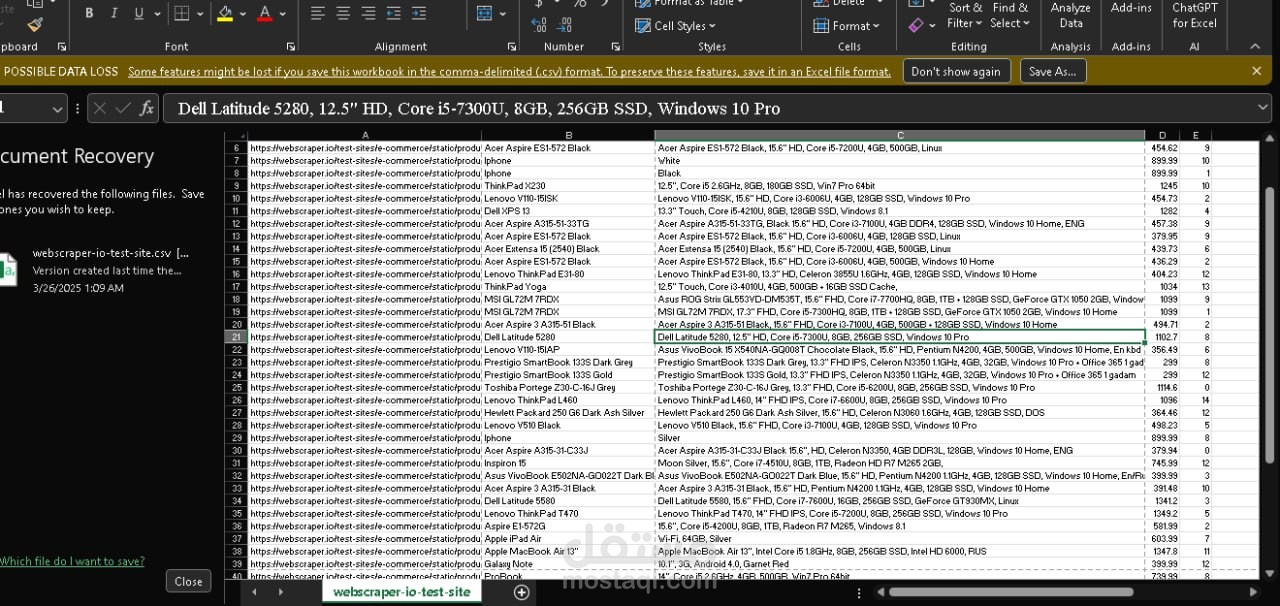Show next sheet tab with right arrow
This screenshot has height=606, width=1280.
(279, 592)
